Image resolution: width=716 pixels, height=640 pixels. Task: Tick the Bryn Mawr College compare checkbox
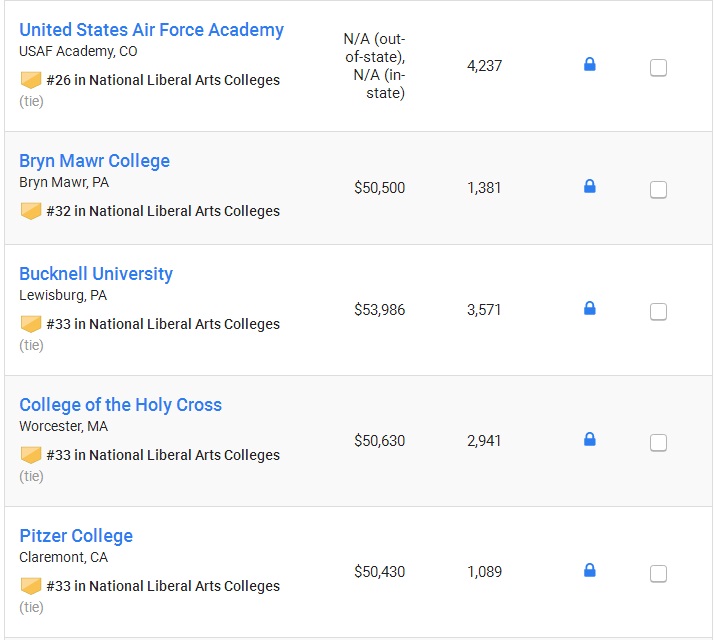coord(658,189)
